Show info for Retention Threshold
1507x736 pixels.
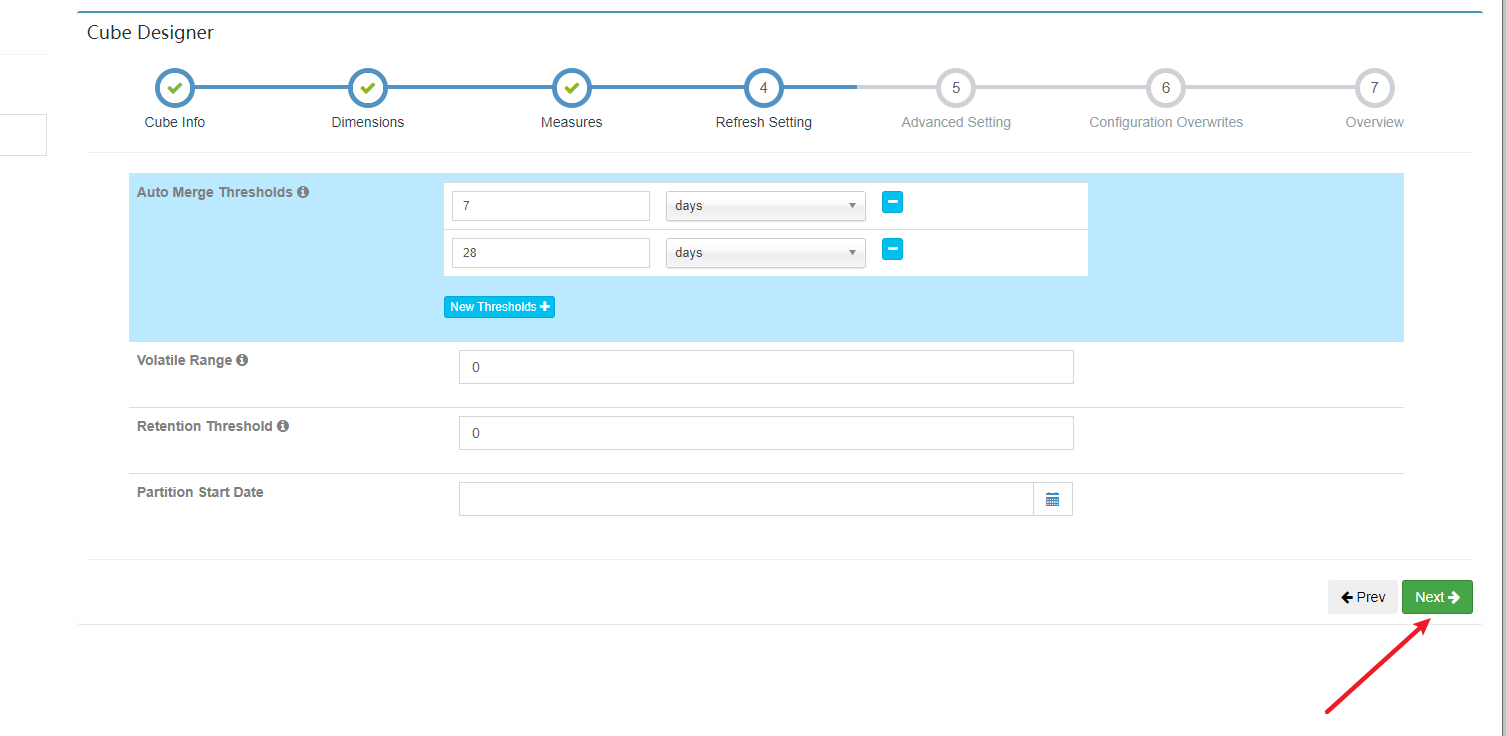[x=283, y=426]
